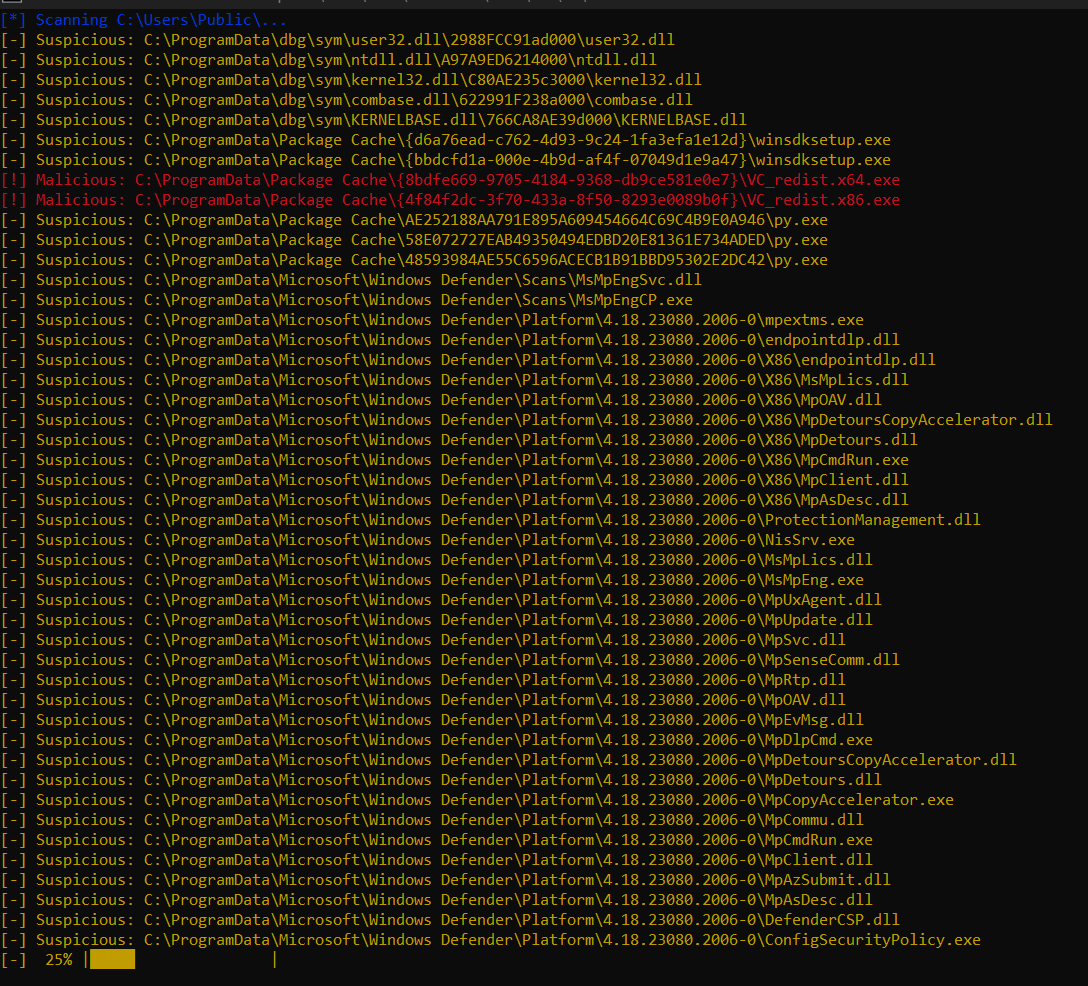Select the MpUpdate.dll entry
This screenshot has height=986, width=1088.
tap(436, 620)
